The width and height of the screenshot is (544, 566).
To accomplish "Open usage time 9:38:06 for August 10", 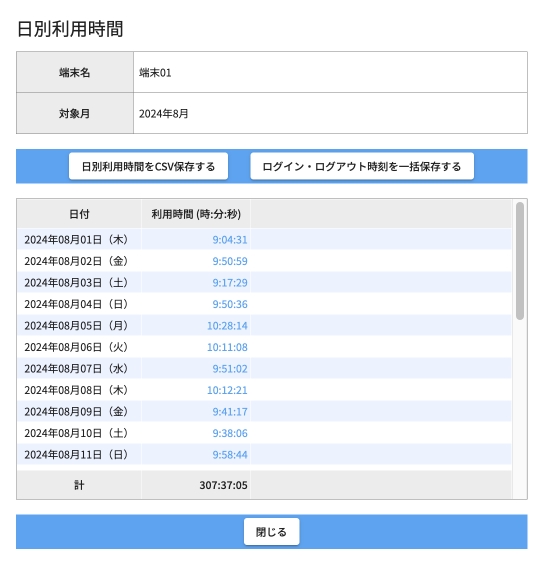I will tap(230, 433).
